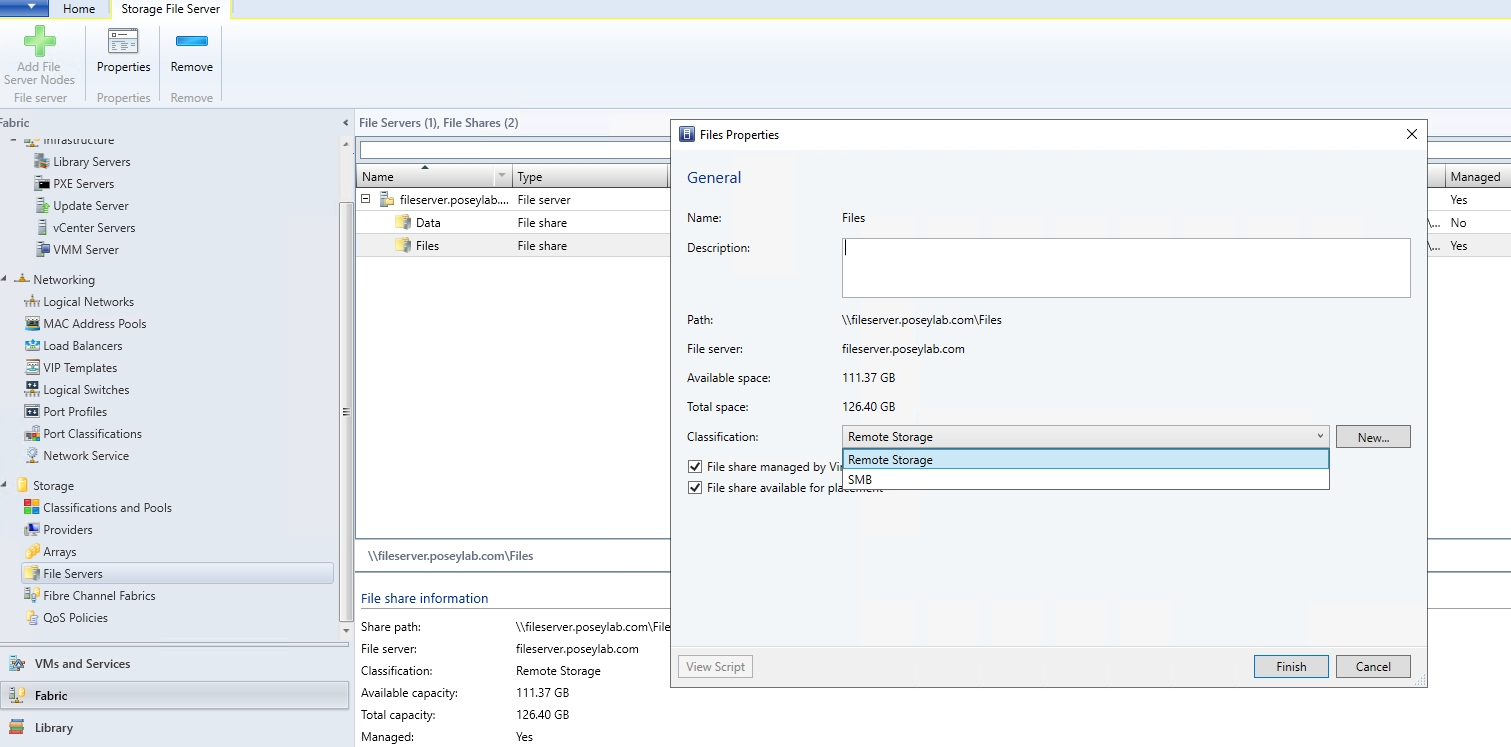1511x747 pixels.
Task: Toggle File share managed by Virtual Machine Manager
Action: 694,466
